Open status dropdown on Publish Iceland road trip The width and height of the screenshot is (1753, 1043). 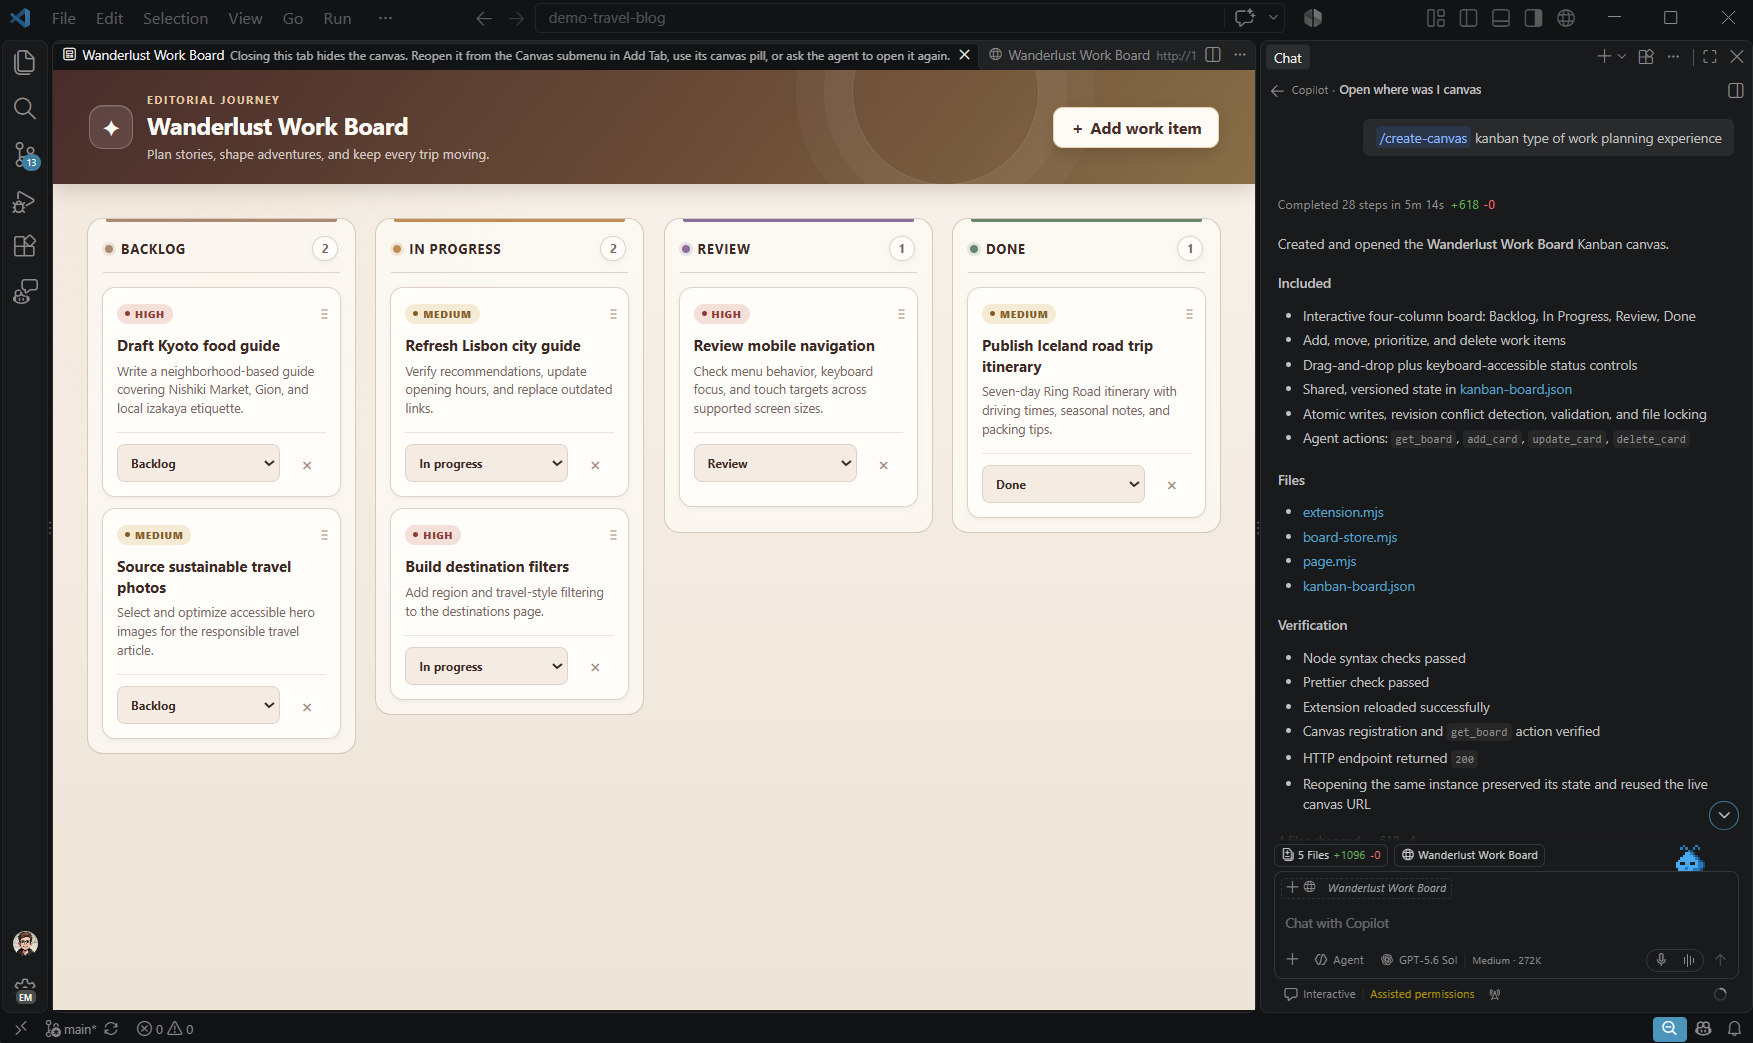coord(1063,485)
